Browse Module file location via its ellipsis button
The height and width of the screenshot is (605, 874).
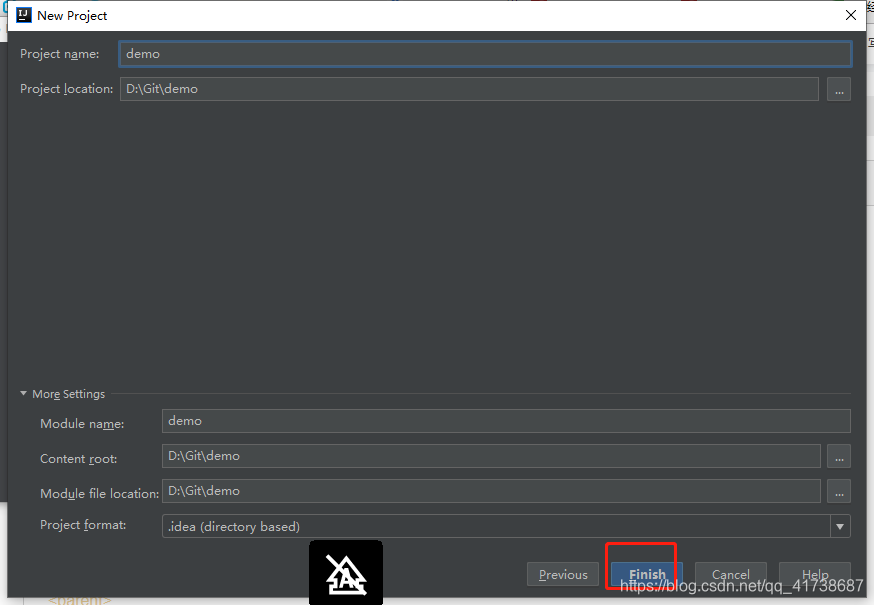tap(838, 491)
